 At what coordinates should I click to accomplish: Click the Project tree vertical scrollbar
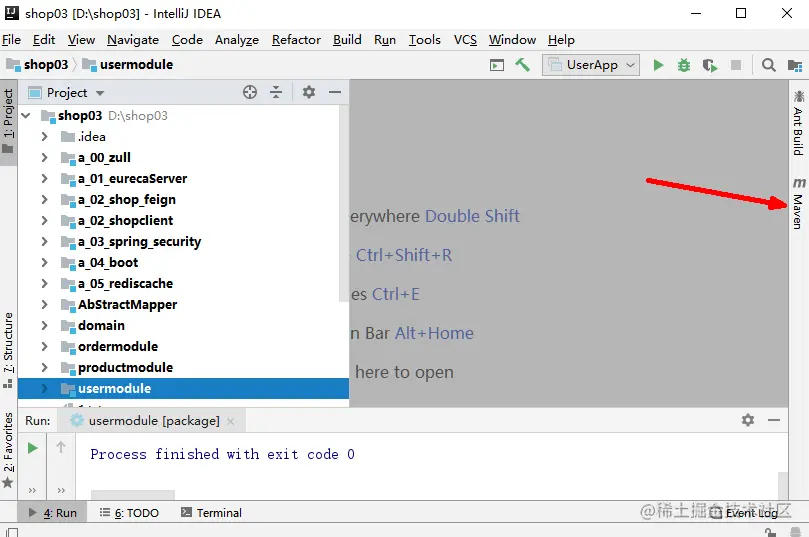coord(344,203)
